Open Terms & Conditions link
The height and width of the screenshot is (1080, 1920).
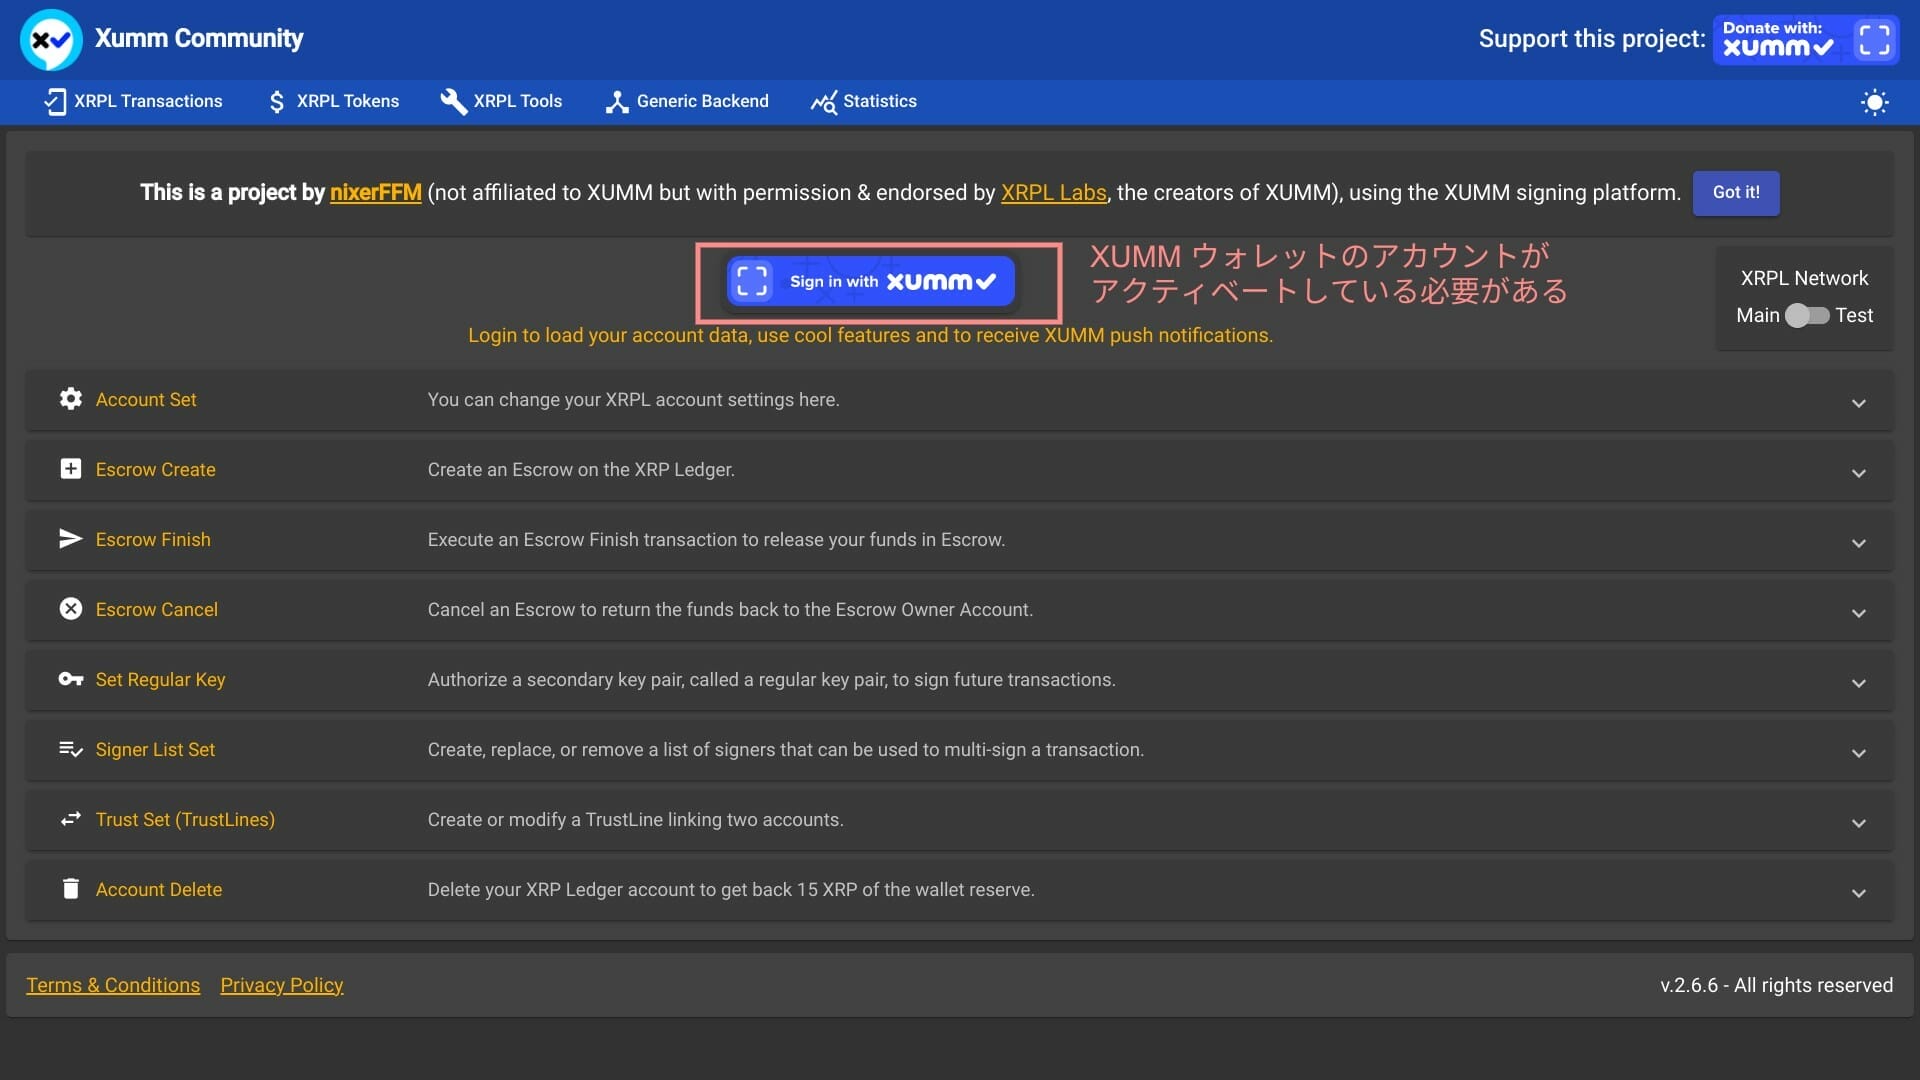[113, 985]
